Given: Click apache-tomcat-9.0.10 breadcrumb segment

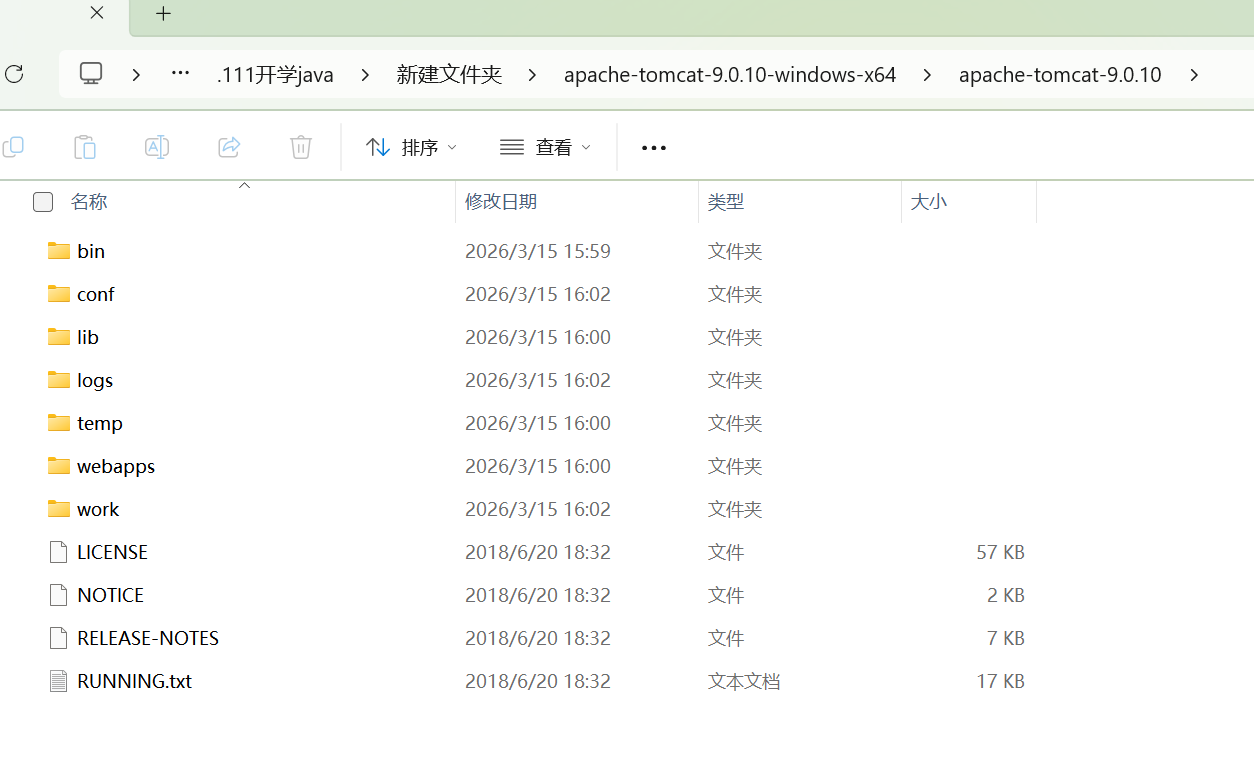Looking at the screenshot, I should [x=1060, y=75].
